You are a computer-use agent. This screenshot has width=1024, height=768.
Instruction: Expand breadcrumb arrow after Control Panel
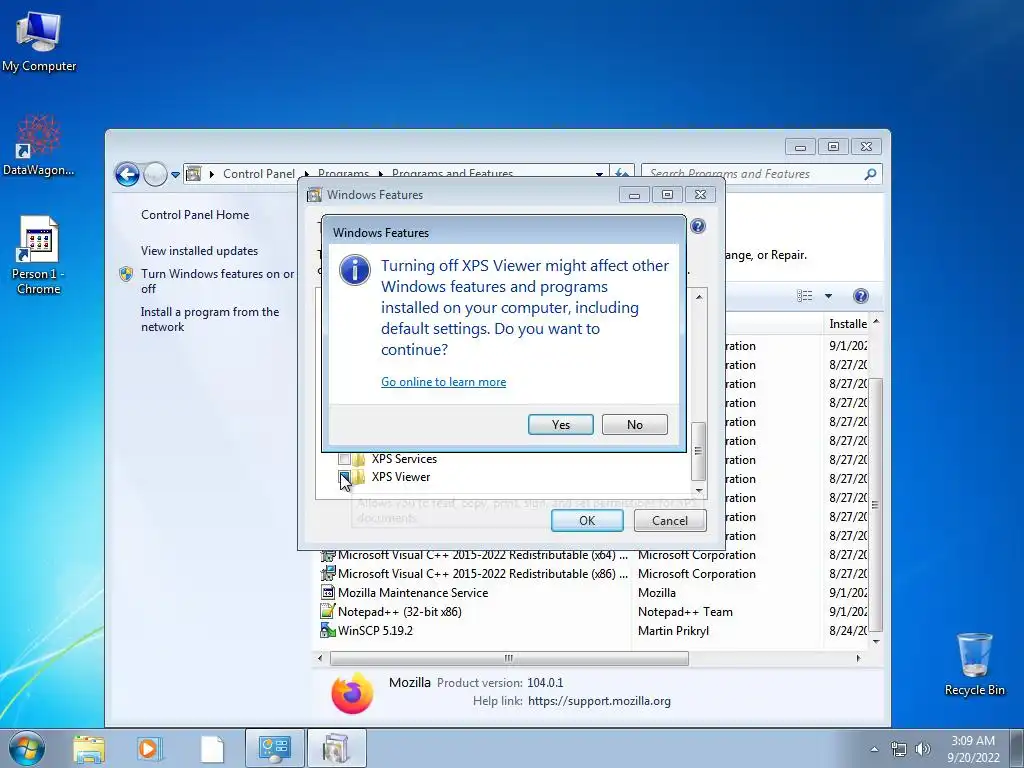coord(306,174)
